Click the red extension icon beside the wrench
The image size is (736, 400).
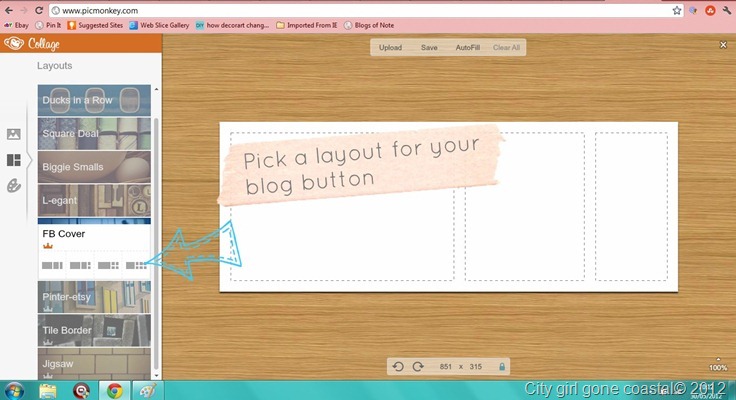(710, 10)
